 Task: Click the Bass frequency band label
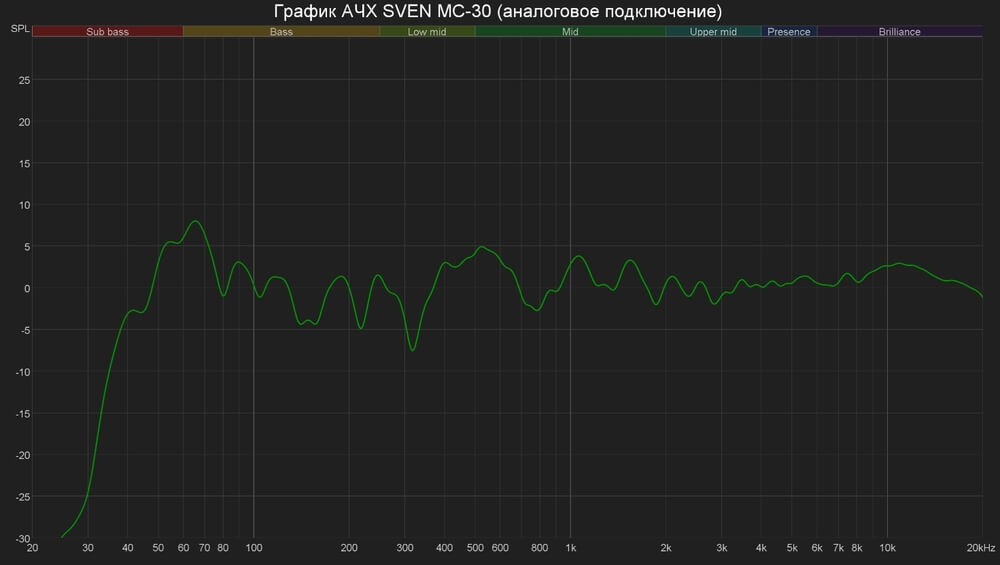(x=281, y=31)
